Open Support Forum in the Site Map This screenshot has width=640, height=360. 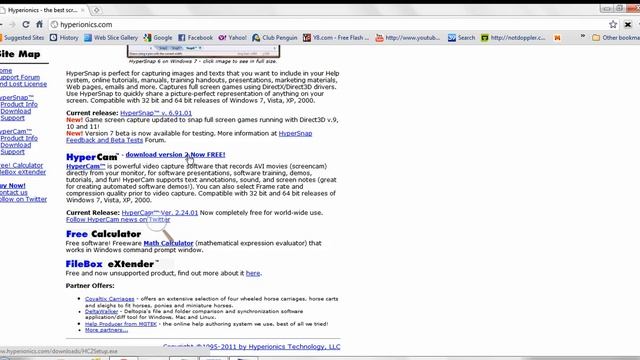click(20, 77)
